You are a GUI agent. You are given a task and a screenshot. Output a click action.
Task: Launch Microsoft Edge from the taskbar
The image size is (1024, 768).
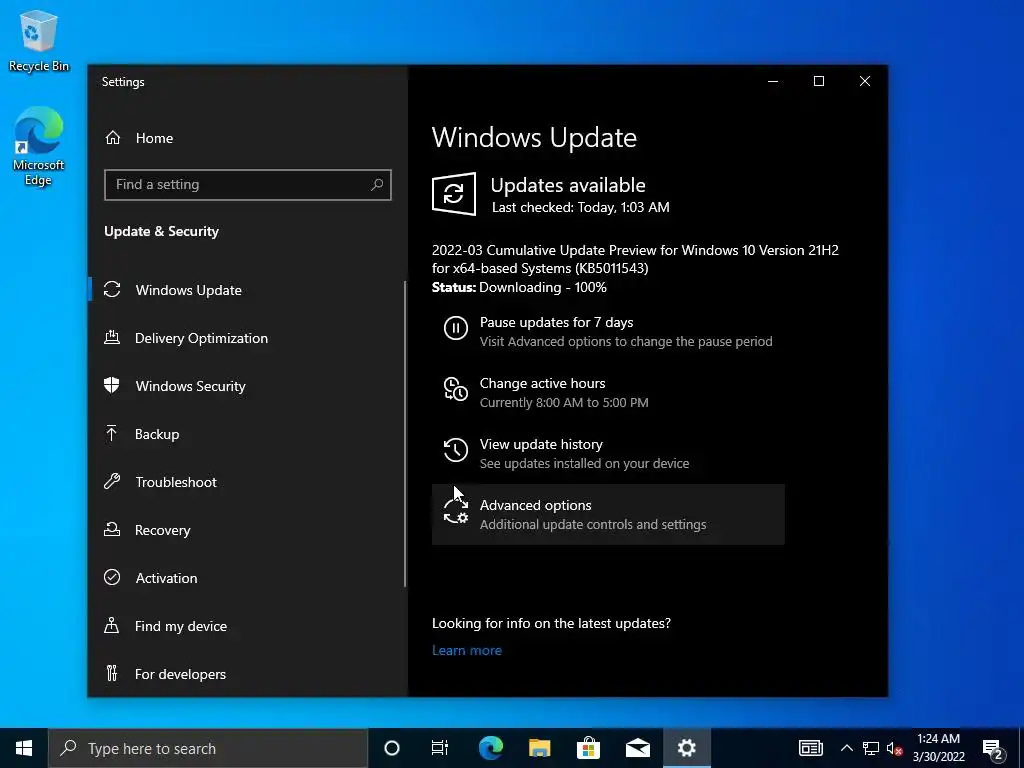click(x=490, y=748)
